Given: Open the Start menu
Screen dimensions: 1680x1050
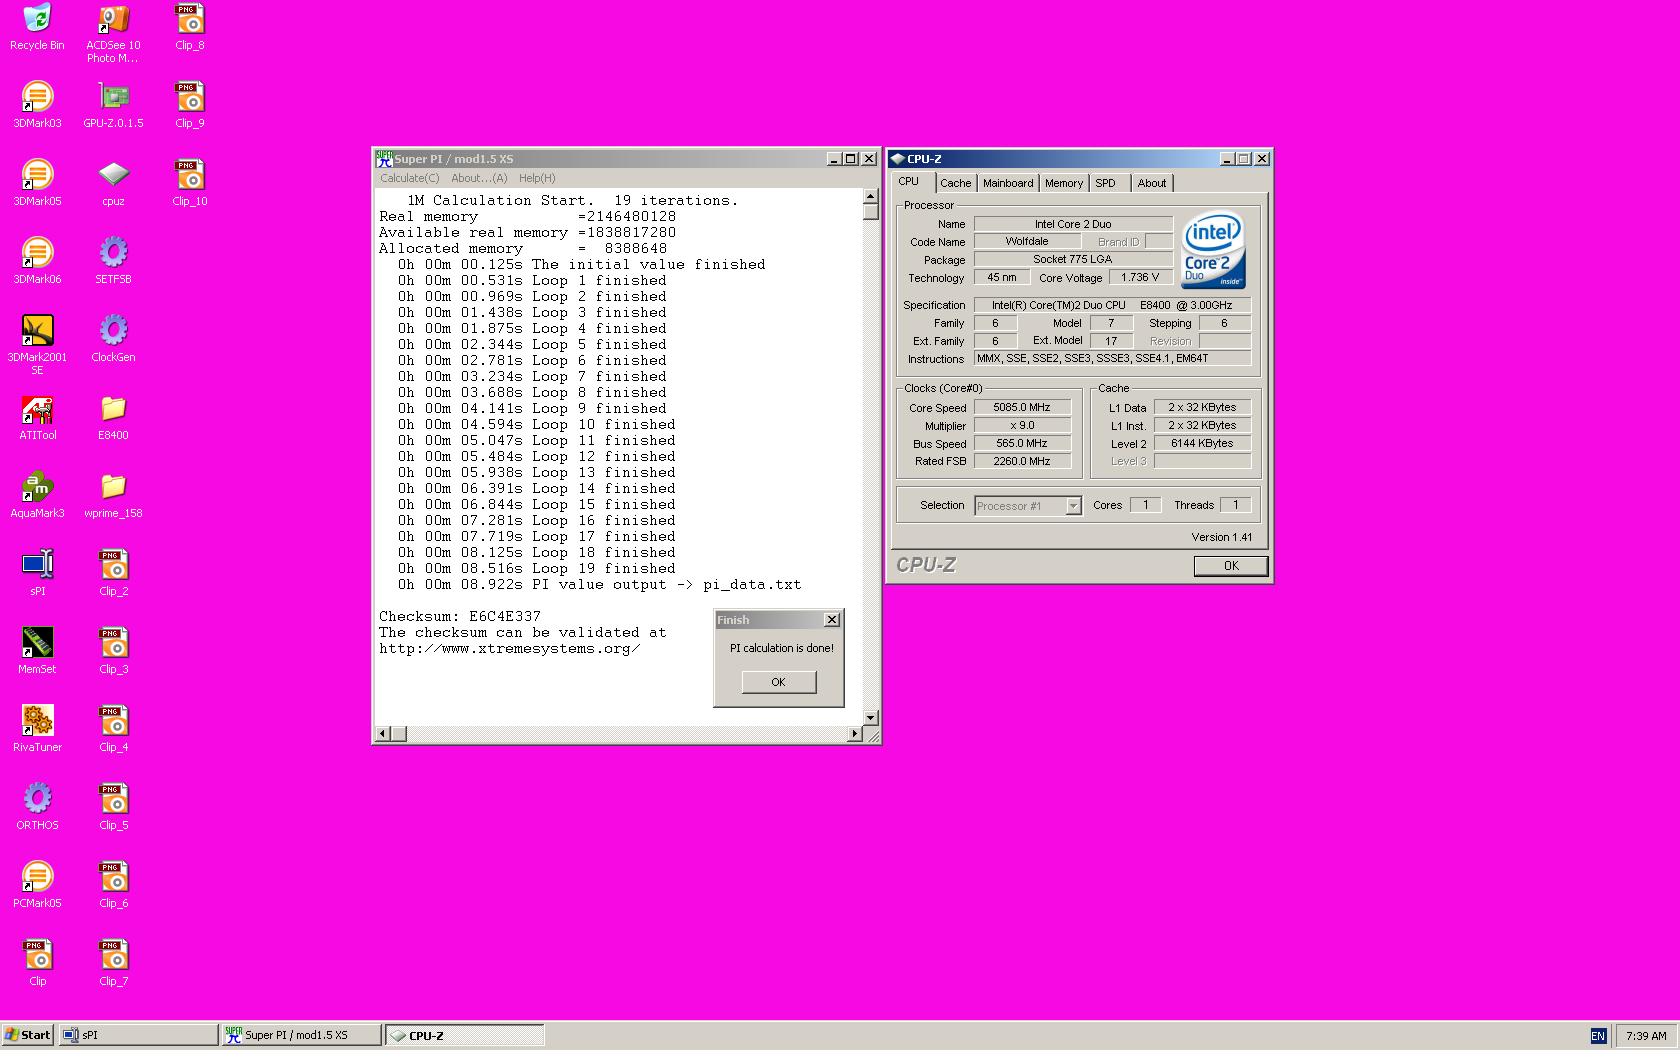Looking at the screenshot, I should [27, 1035].
